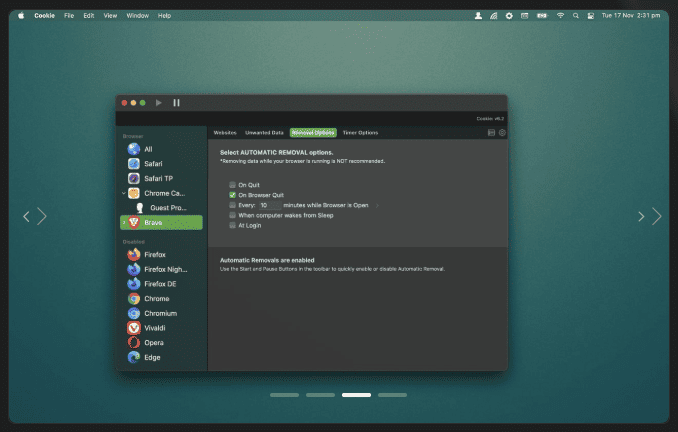678x432 pixels.
Task: Switch to the Unwanted Data tab
Action: click(264, 133)
